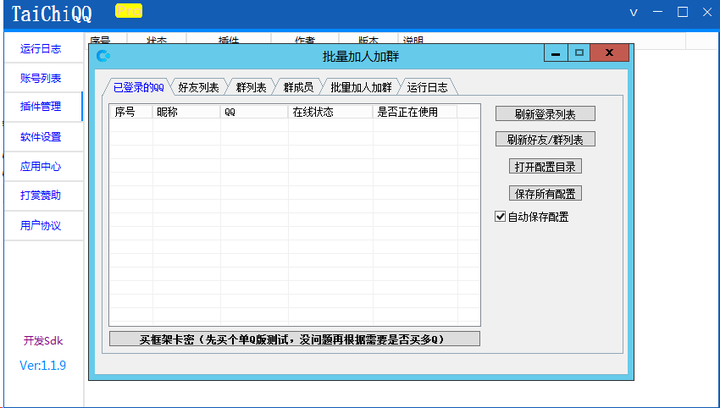Click the 批量加人加群 dialog title bar

361,56
